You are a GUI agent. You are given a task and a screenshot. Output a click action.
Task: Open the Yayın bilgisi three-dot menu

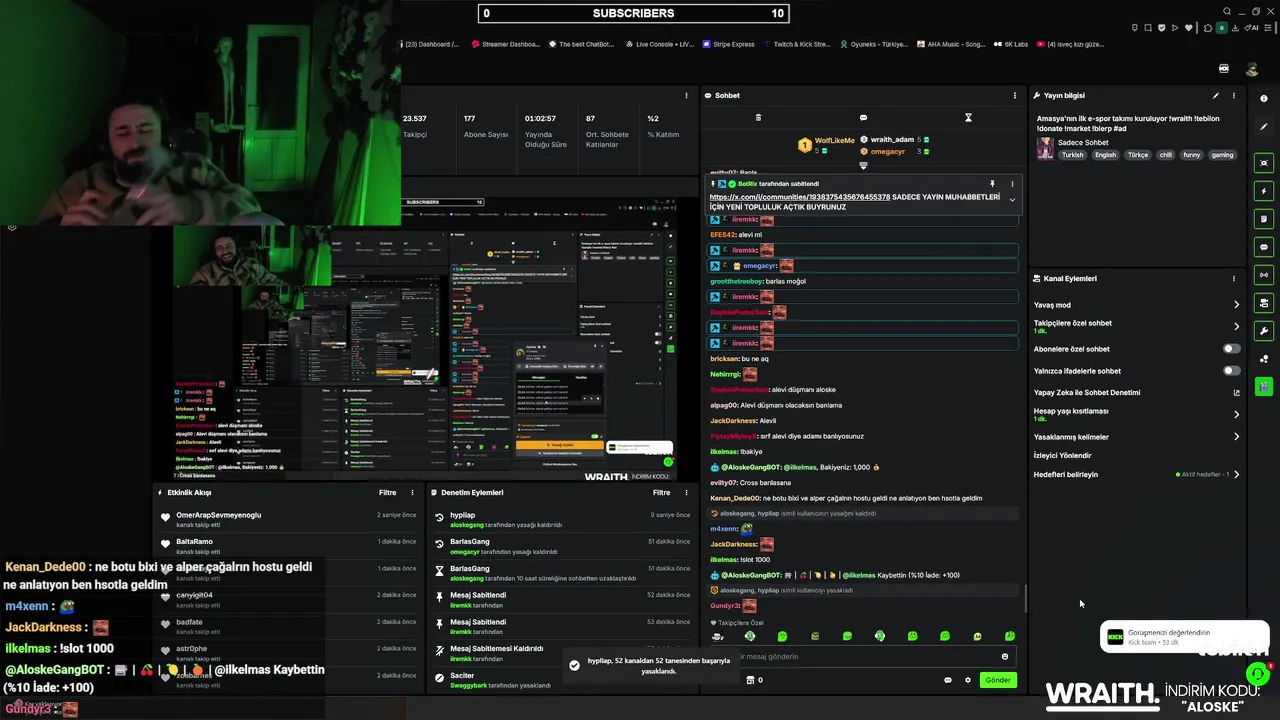pyautogui.click(x=1234, y=96)
